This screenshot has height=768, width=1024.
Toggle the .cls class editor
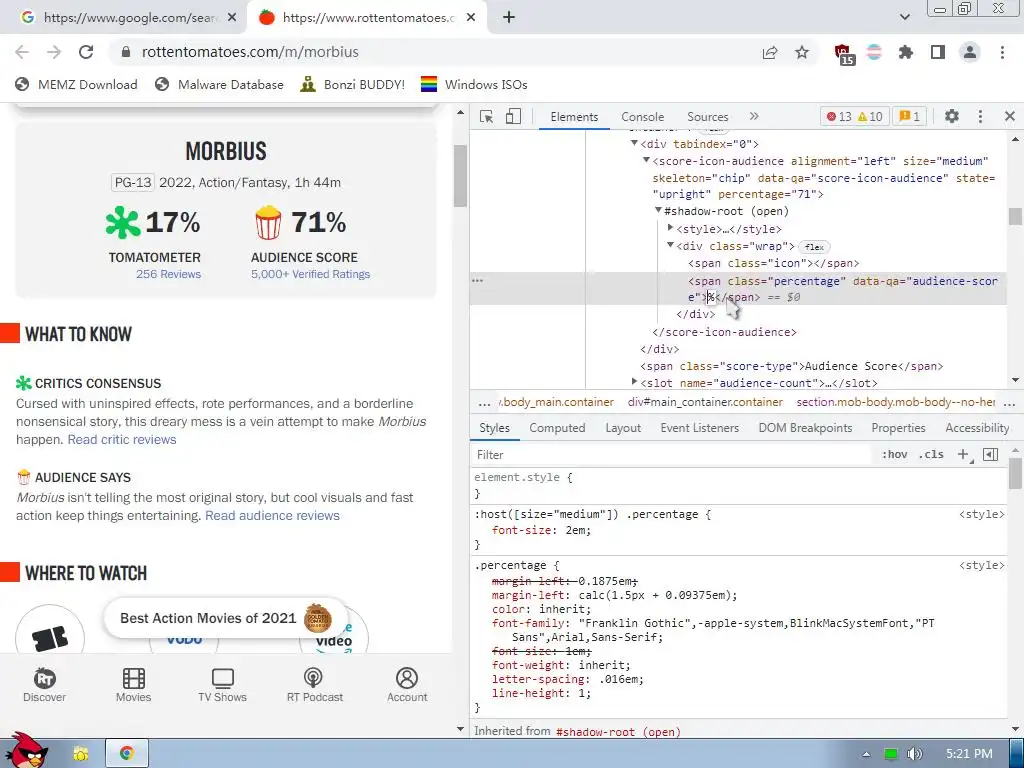click(931, 455)
